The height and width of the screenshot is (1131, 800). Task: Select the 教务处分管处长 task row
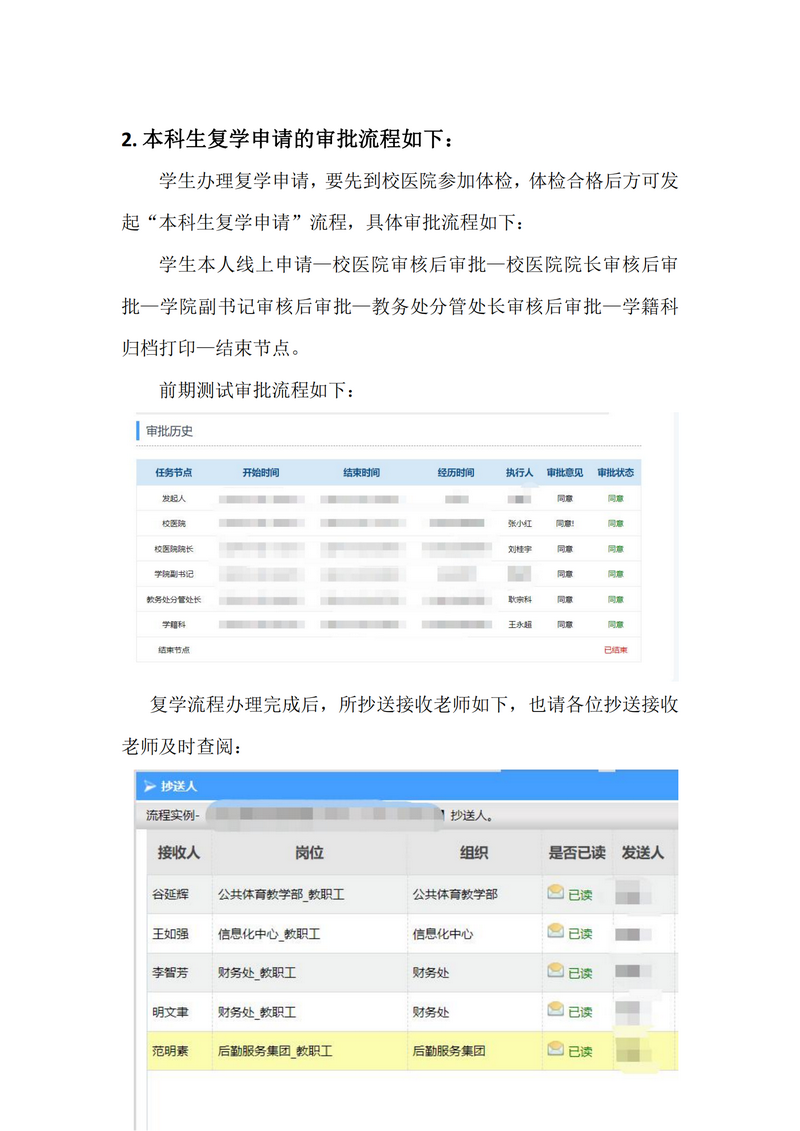[x=174, y=599]
